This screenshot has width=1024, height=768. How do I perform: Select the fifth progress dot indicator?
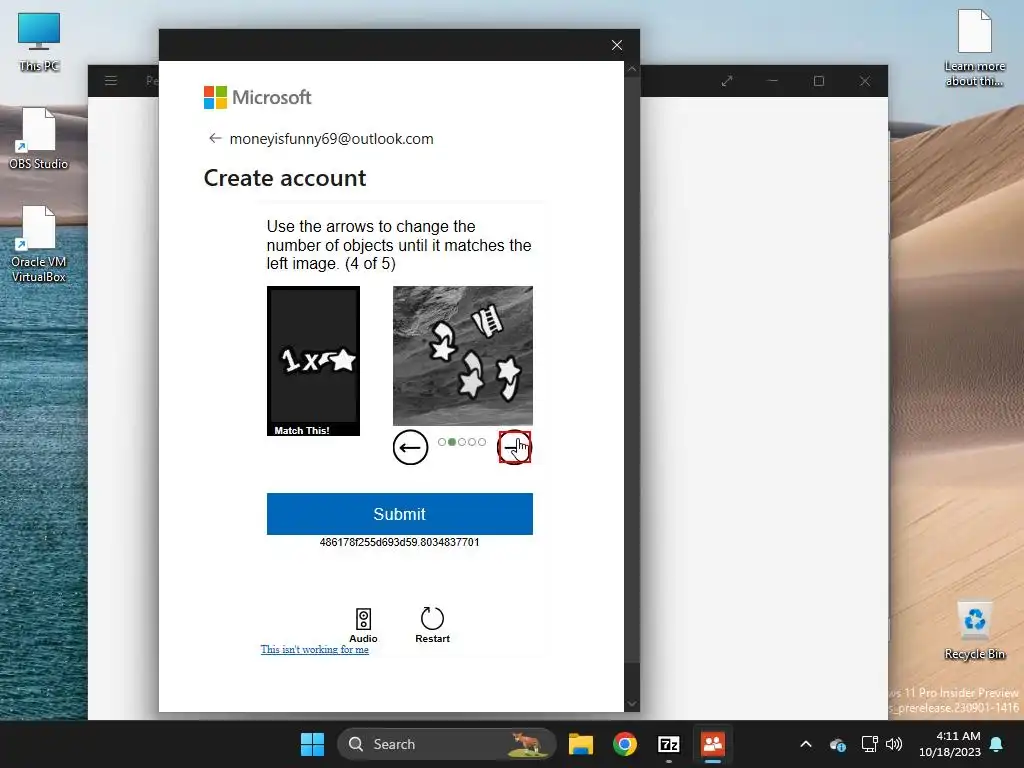click(x=482, y=442)
